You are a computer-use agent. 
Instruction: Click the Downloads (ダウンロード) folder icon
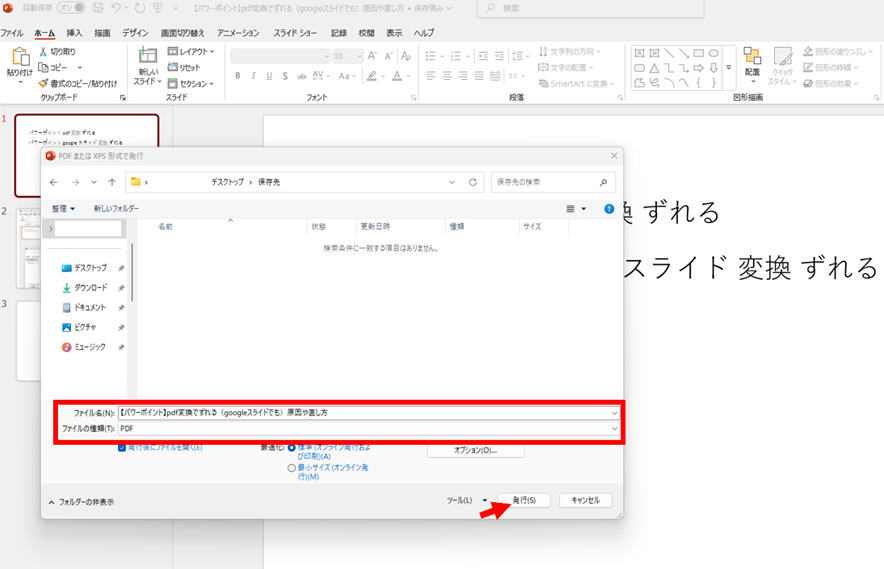67,287
